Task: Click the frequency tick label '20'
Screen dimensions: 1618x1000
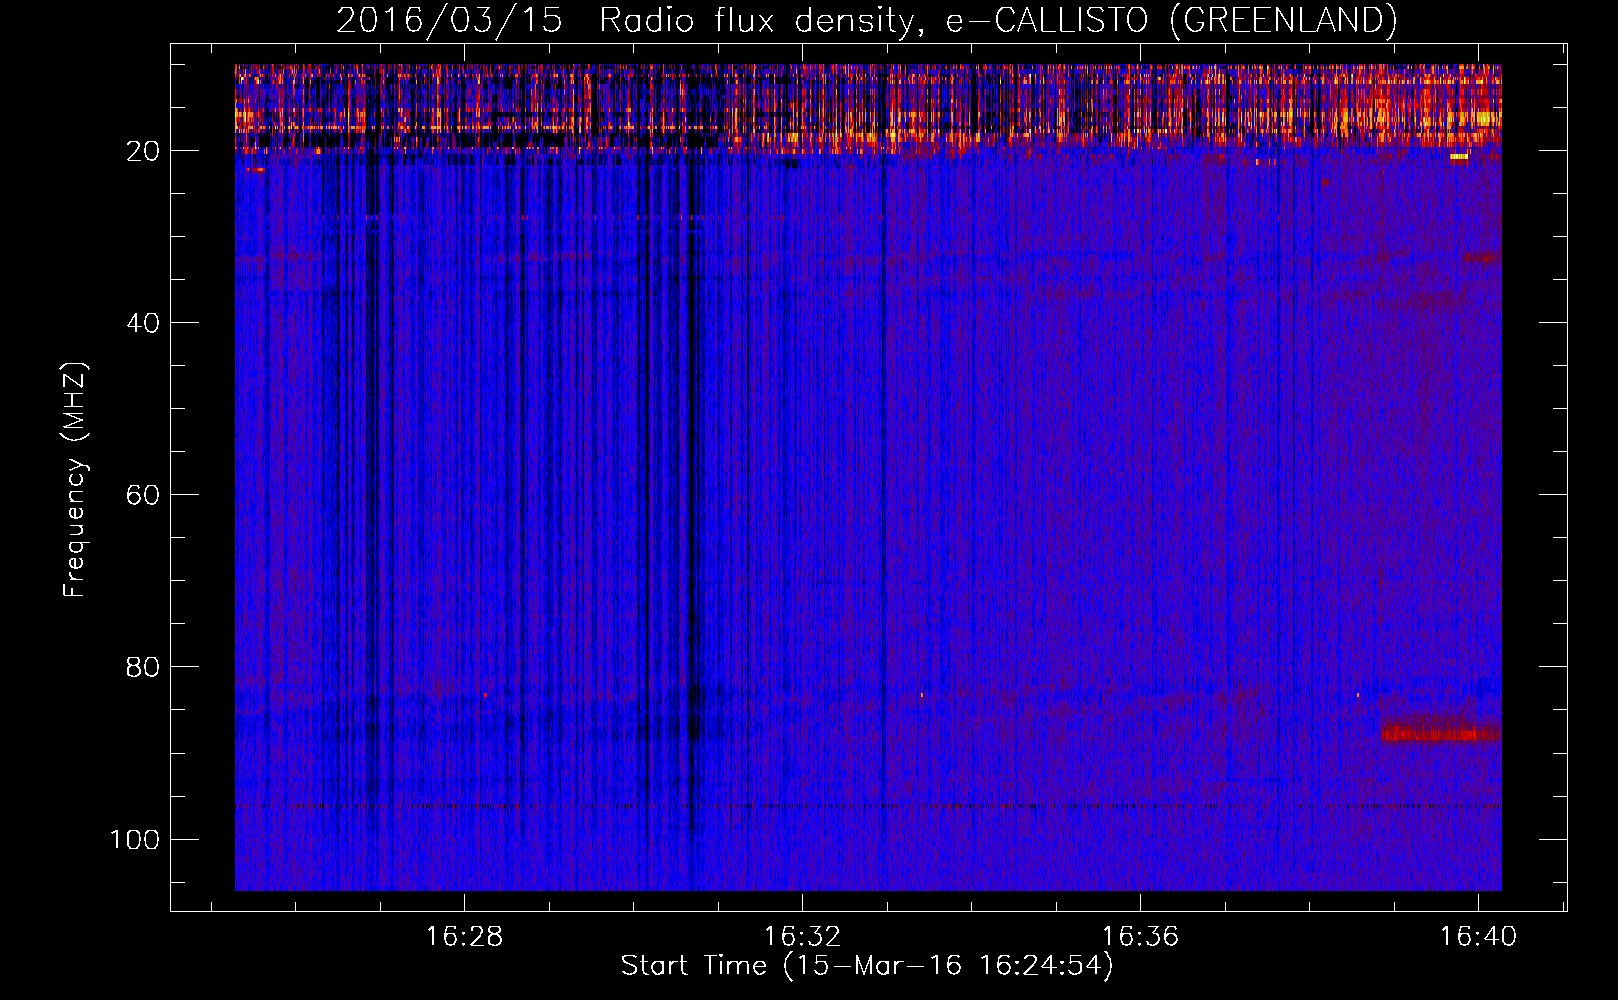Action: point(144,151)
